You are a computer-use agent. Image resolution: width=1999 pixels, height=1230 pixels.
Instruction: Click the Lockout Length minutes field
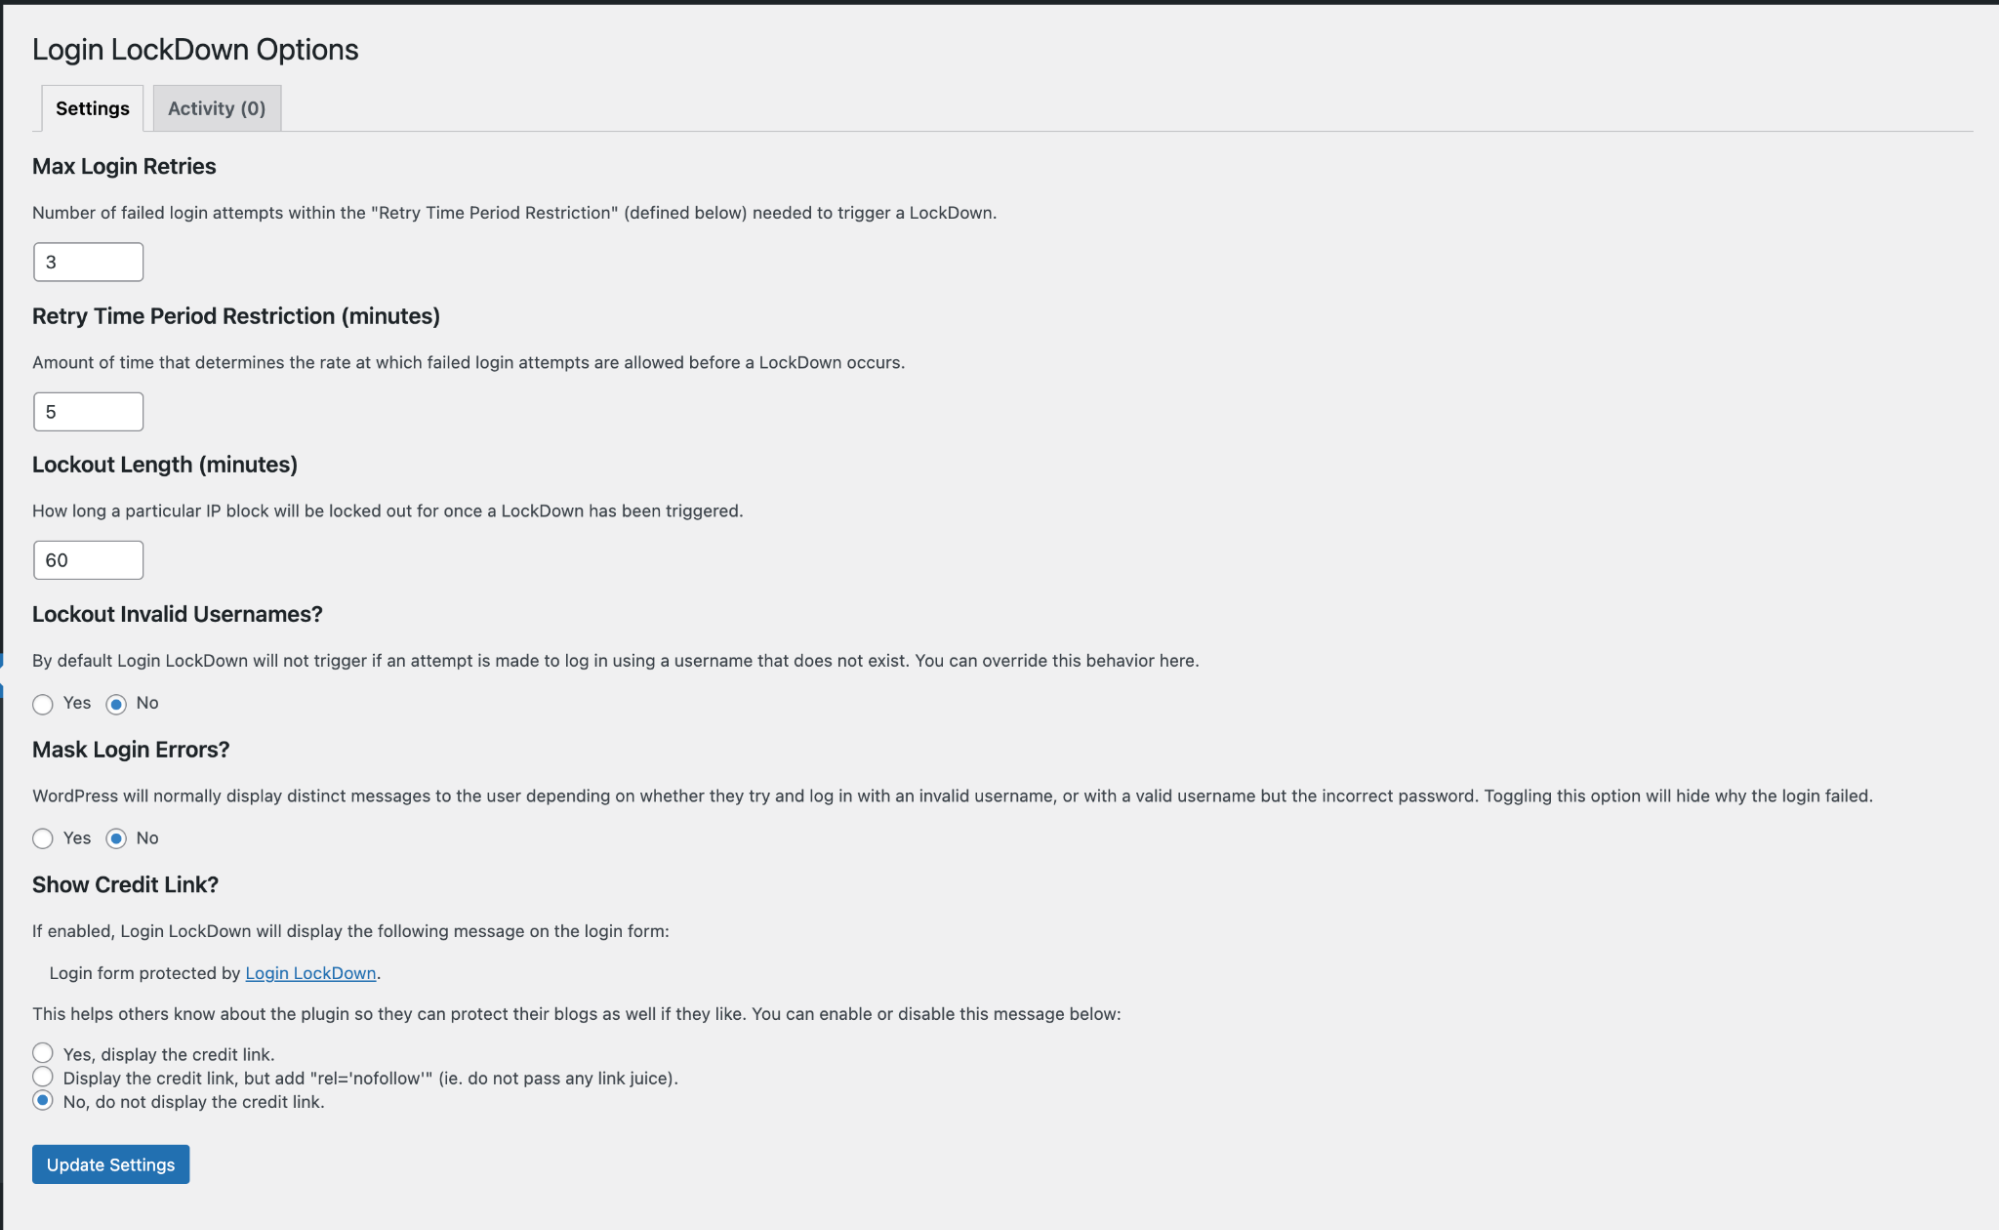[88, 560]
